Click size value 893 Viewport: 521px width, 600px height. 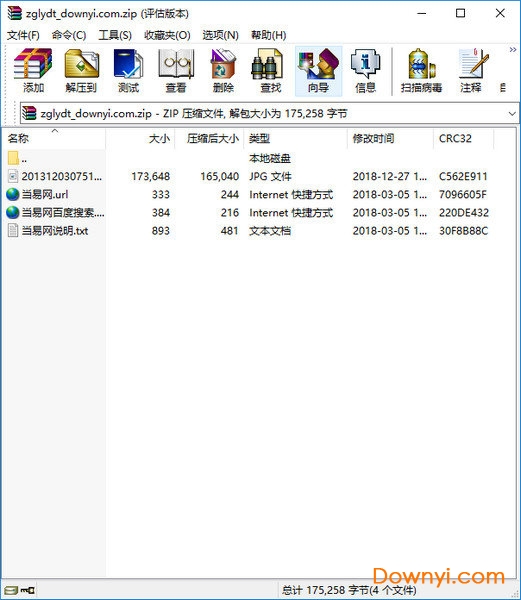161,231
